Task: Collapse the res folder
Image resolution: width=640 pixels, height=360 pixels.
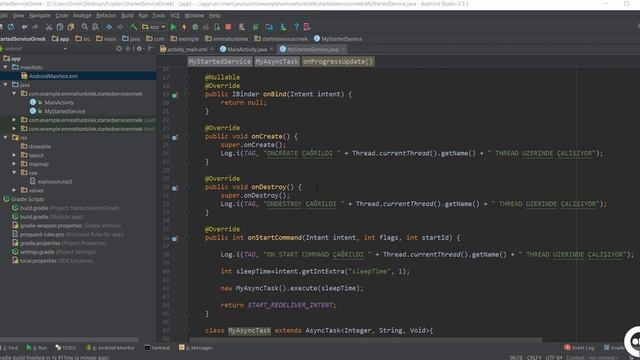Action: pos(6,138)
